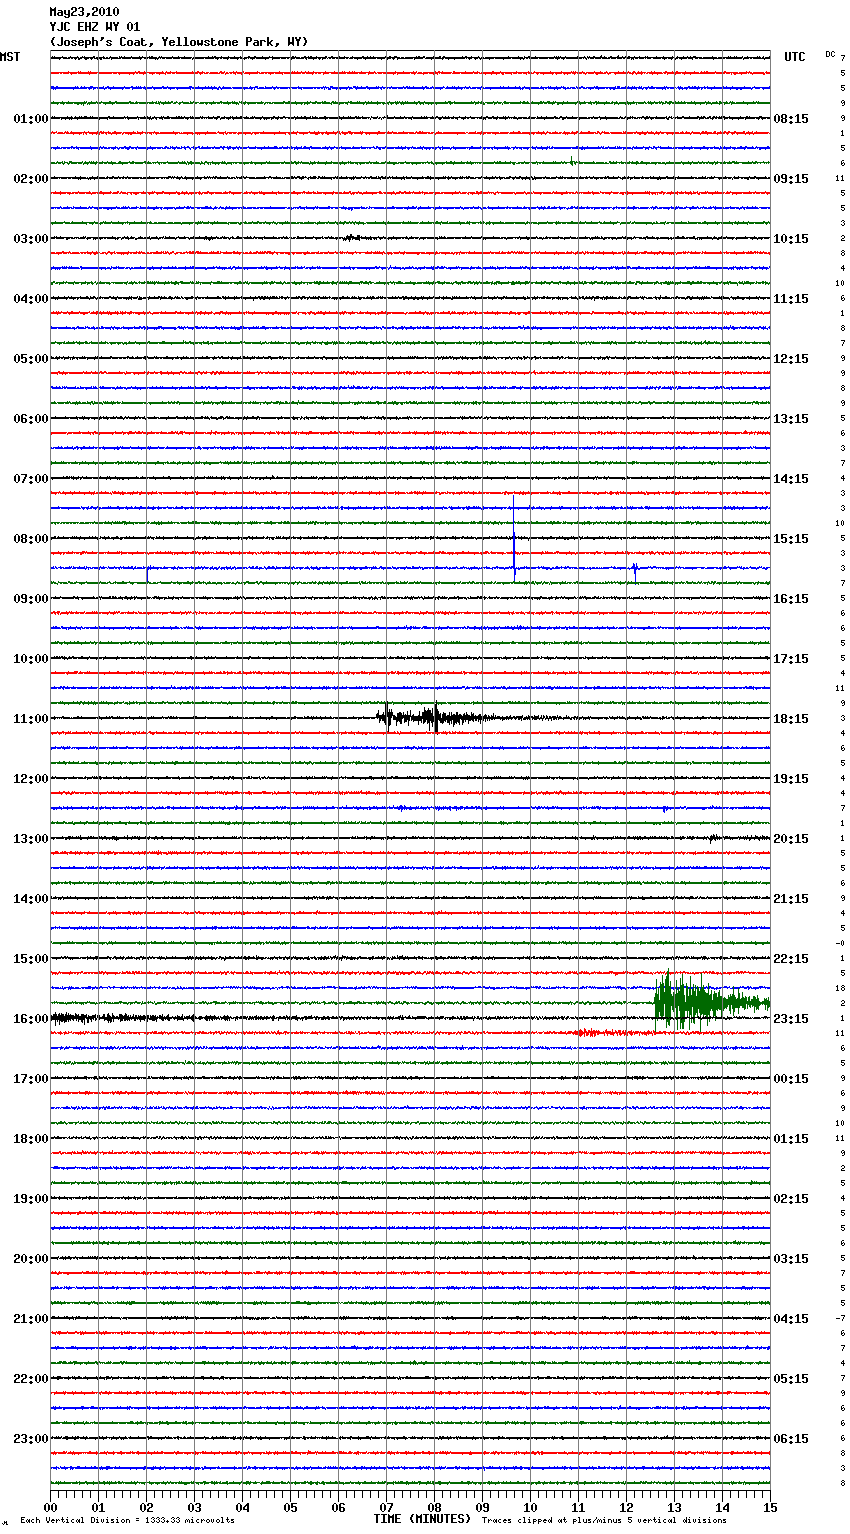The image size is (850, 1534).
Task: Click the 'Traces clipped' footer note
Action: [604, 1520]
